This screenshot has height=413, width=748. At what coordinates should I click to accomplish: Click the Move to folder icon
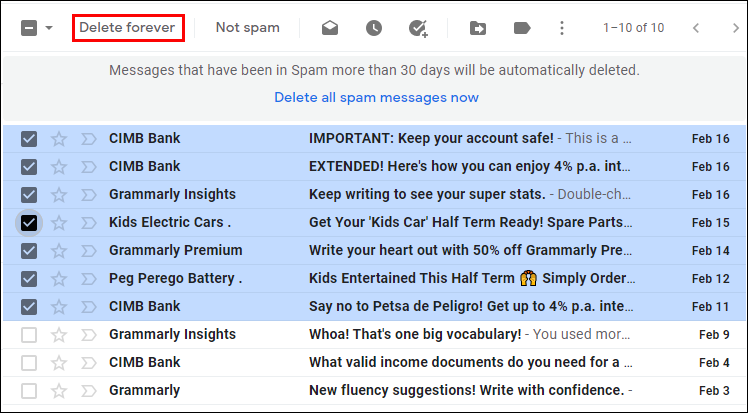pyautogui.click(x=478, y=28)
